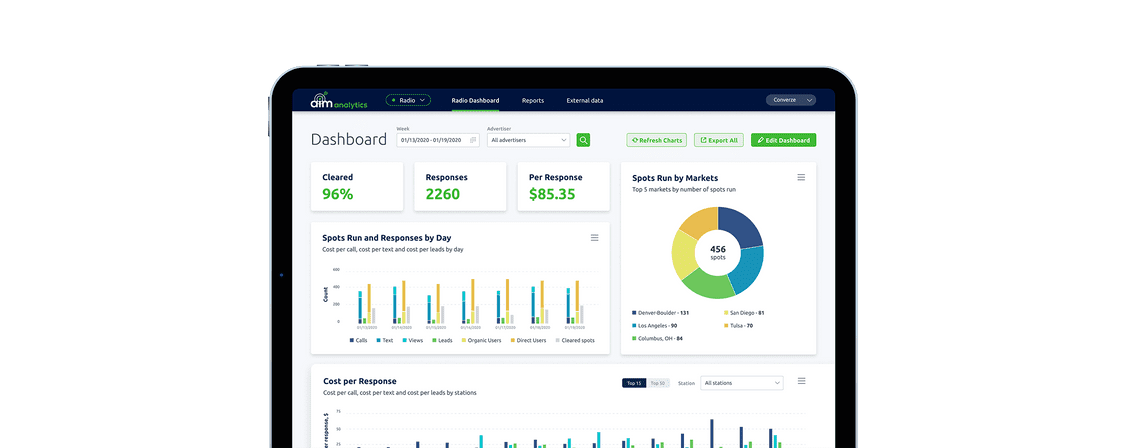This screenshot has width=1128, height=448.
Task: Toggle the Direct Users legend entry
Action: (529, 340)
